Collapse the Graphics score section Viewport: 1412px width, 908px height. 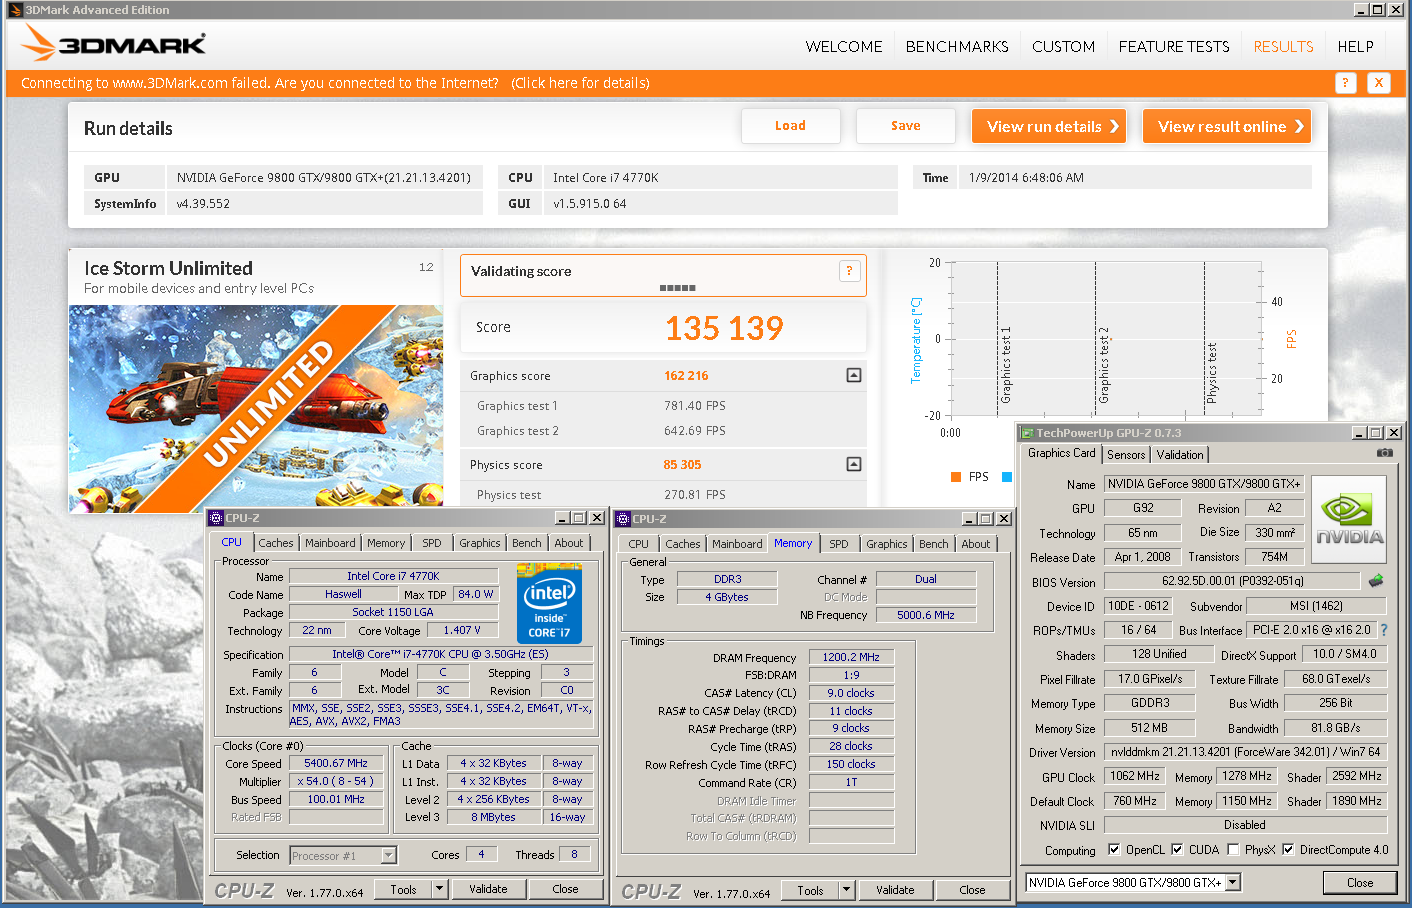pos(854,375)
